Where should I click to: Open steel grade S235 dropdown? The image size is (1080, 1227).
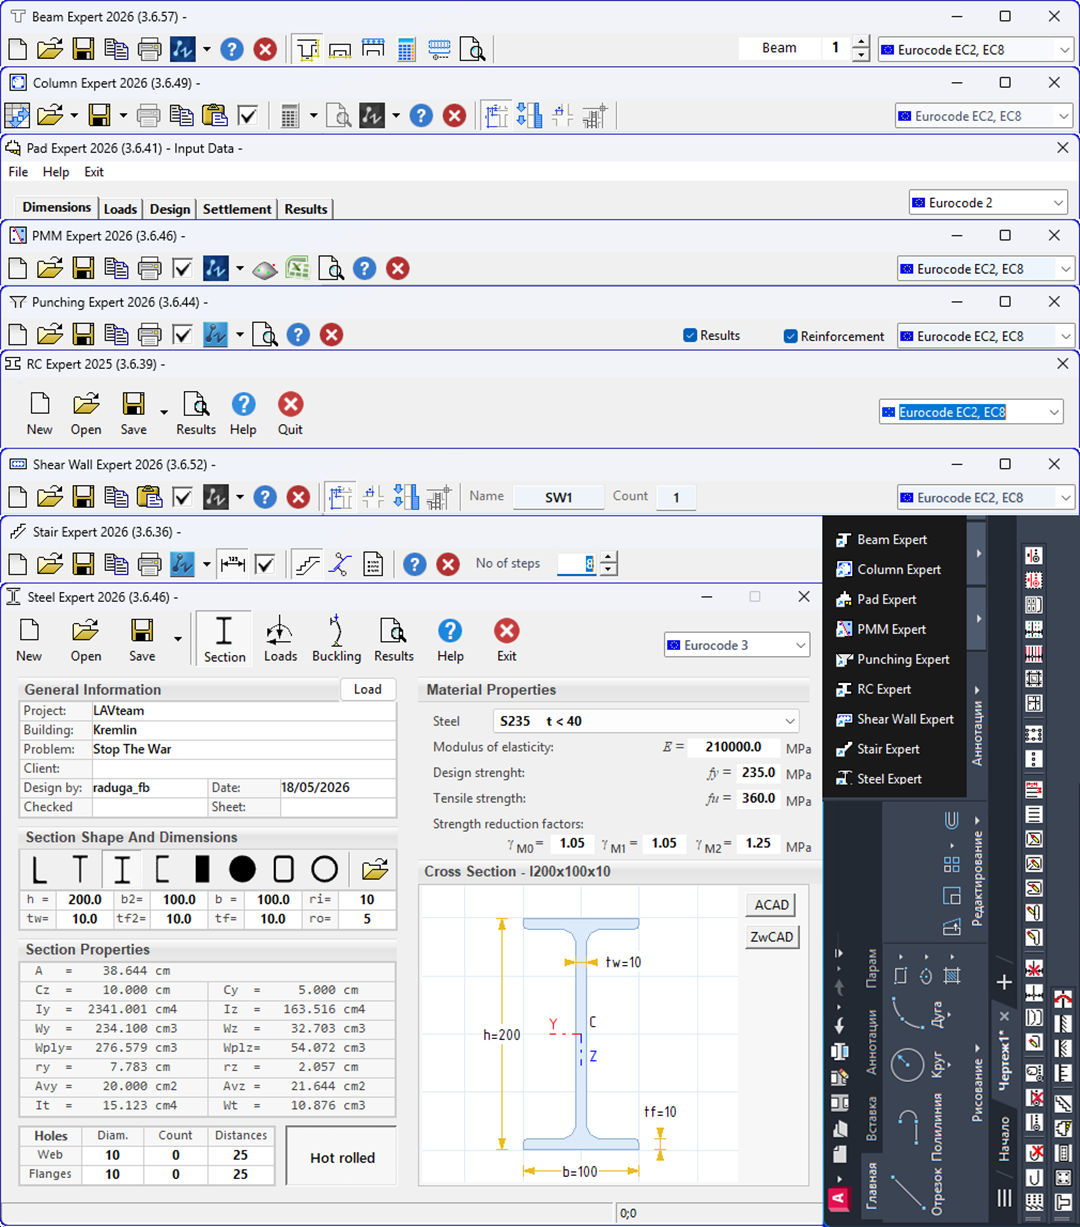tap(647, 721)
